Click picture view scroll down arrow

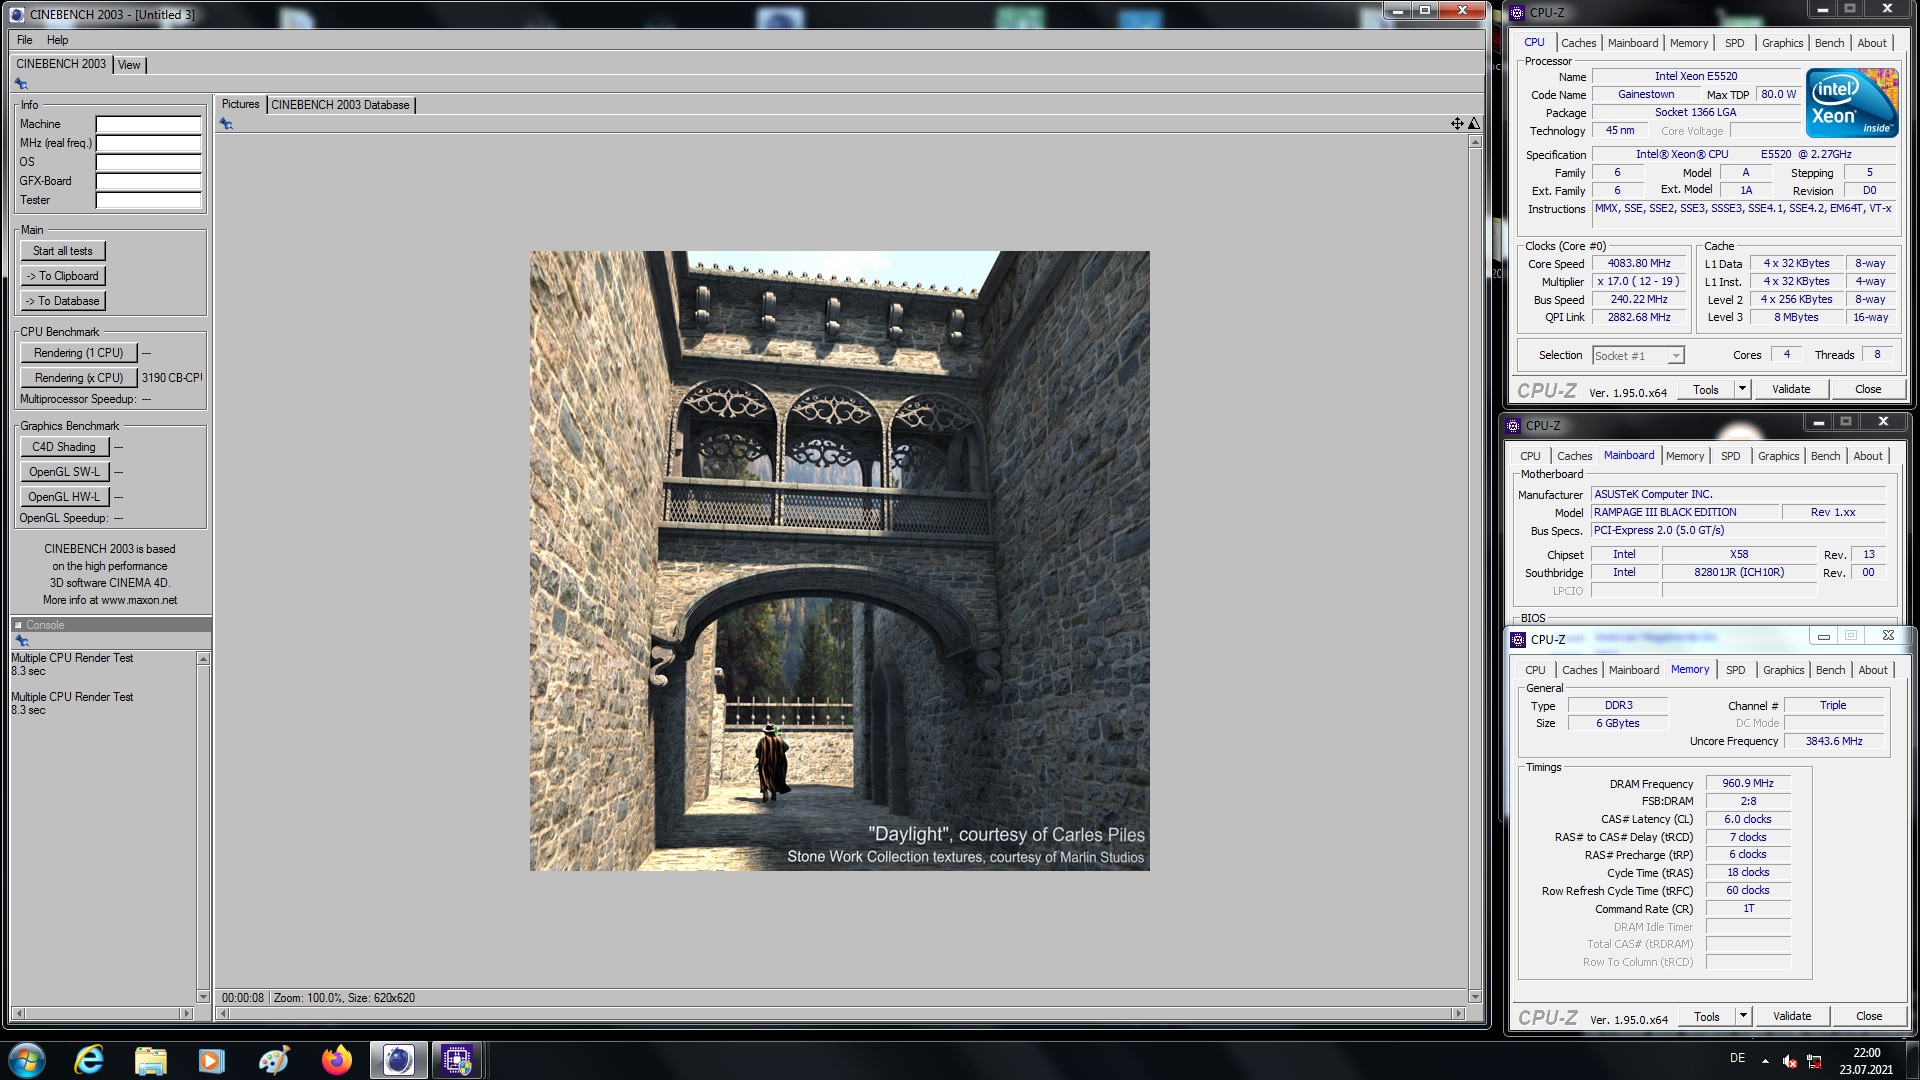1475,997
